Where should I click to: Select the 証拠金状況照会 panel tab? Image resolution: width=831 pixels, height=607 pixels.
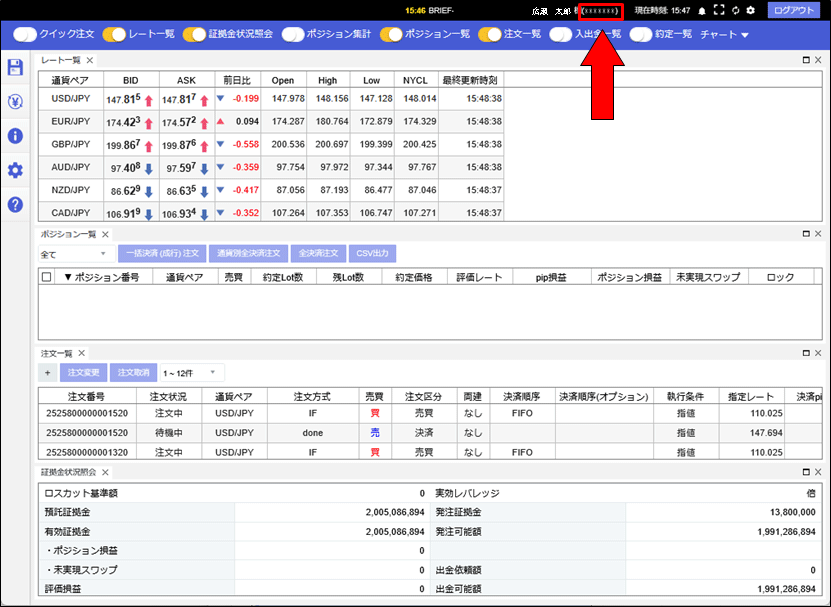(x=68, y=471)
